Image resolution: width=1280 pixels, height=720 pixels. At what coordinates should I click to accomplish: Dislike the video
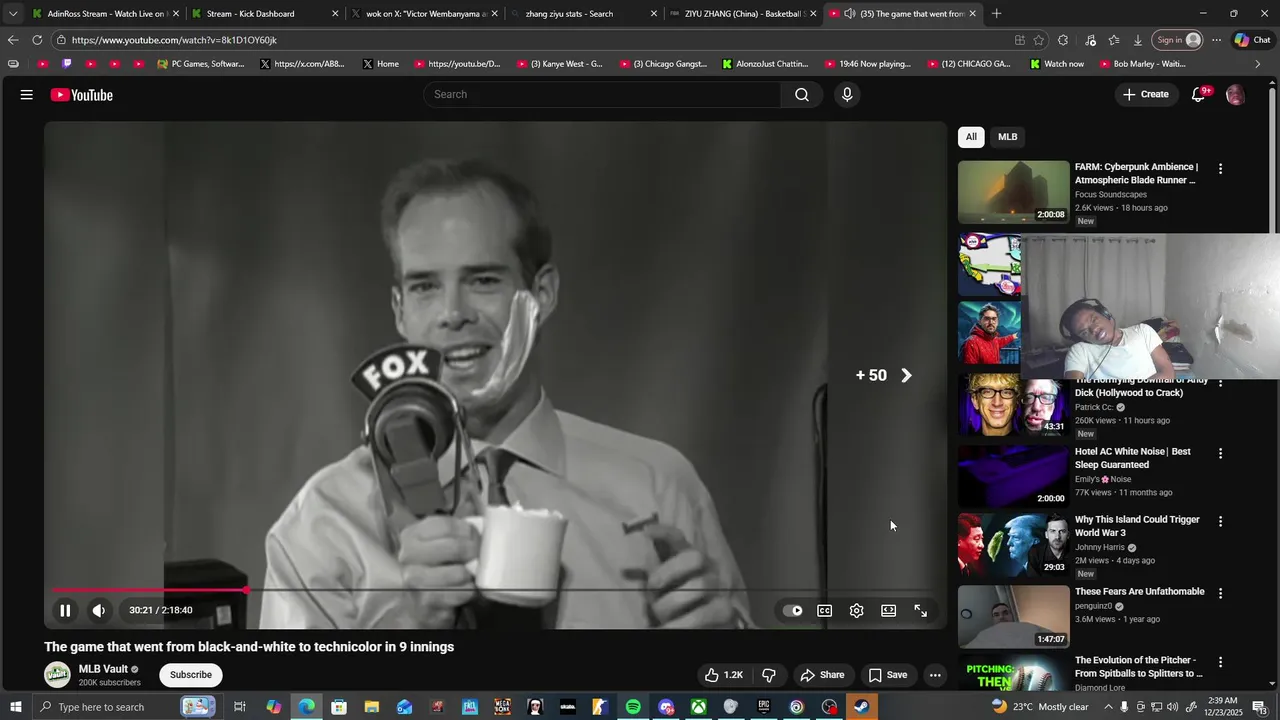coord(769,675)
